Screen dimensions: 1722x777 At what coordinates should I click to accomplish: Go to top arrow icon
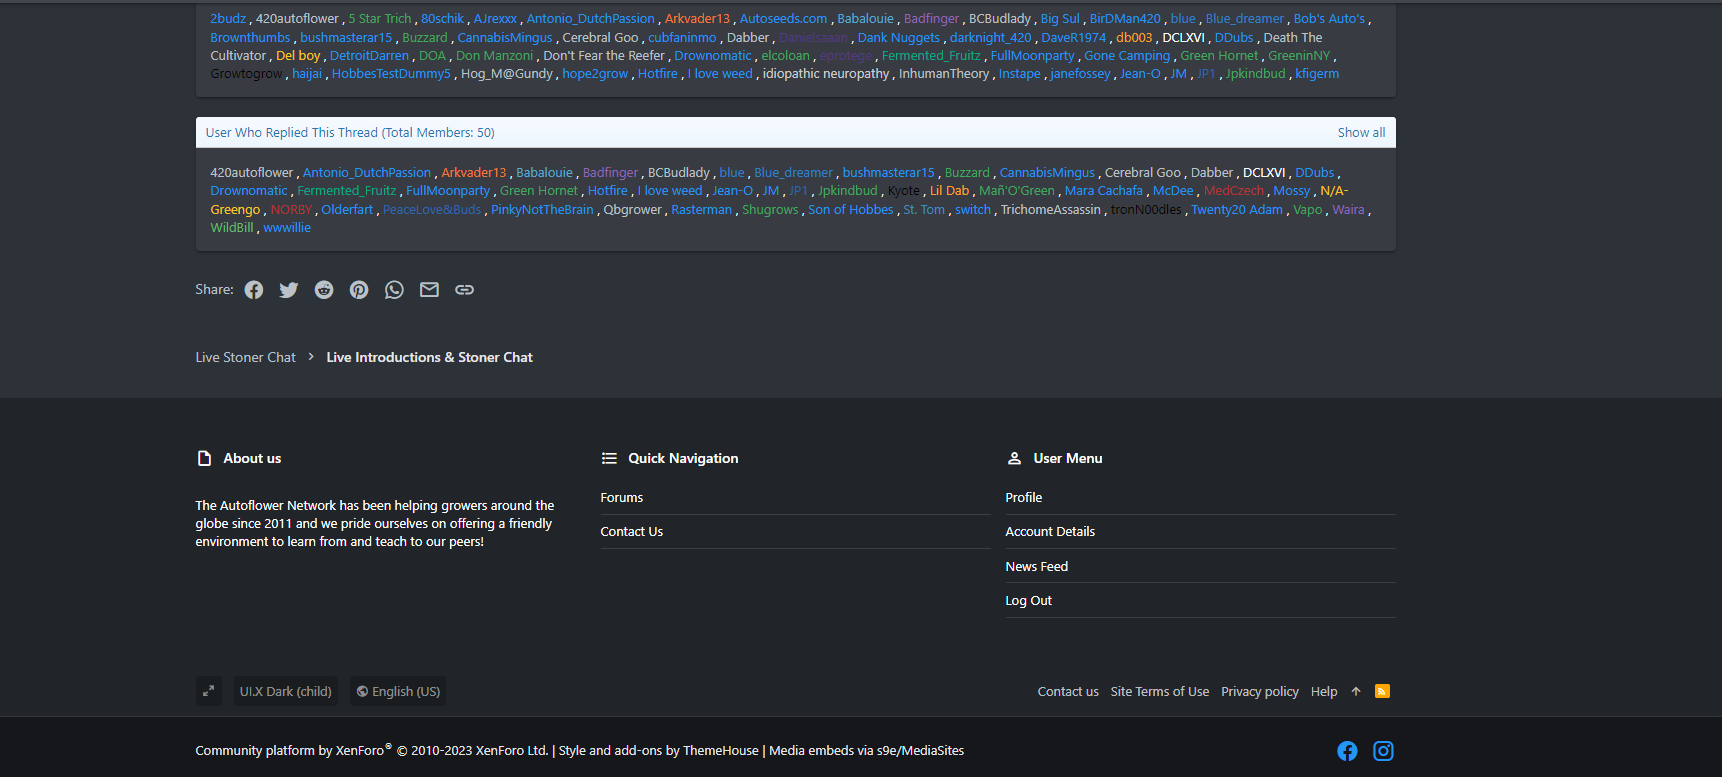1356,691
